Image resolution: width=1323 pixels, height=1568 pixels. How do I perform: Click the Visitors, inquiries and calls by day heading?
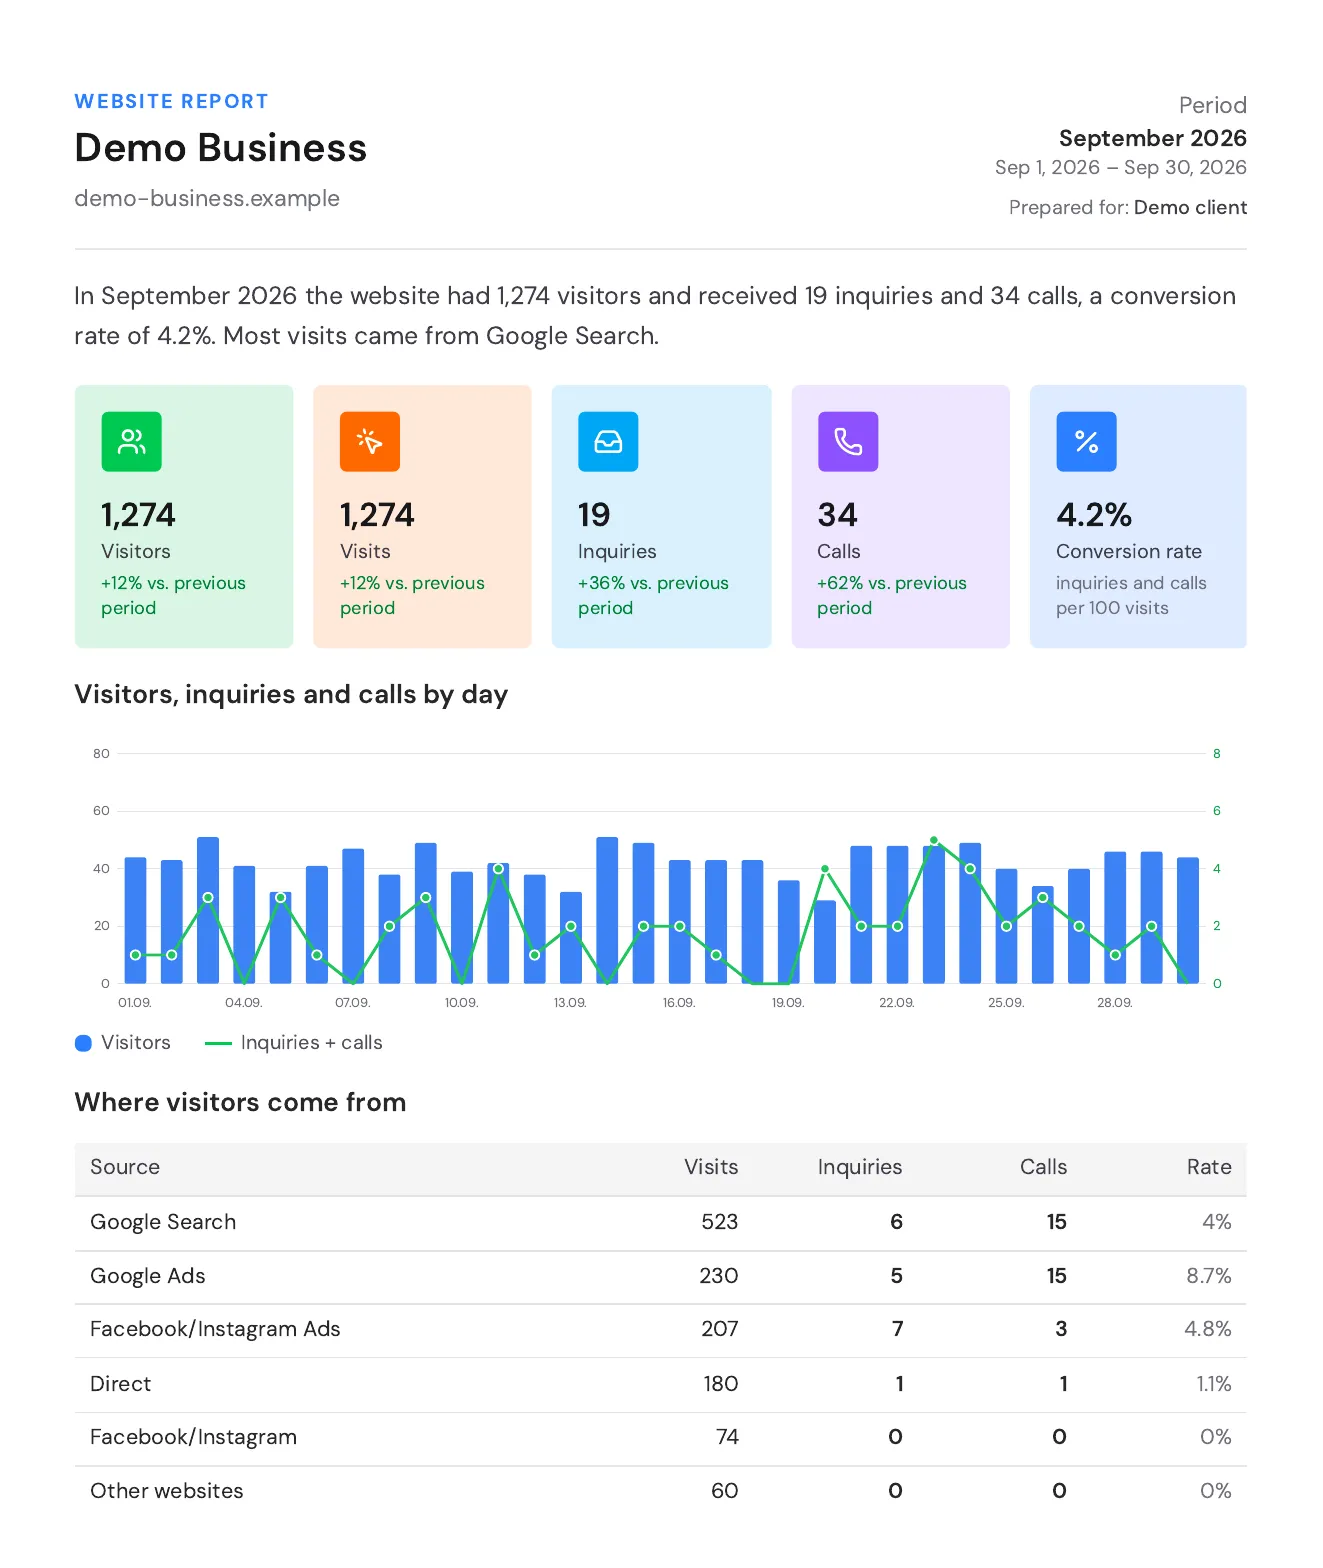click(x=291, y=695)
